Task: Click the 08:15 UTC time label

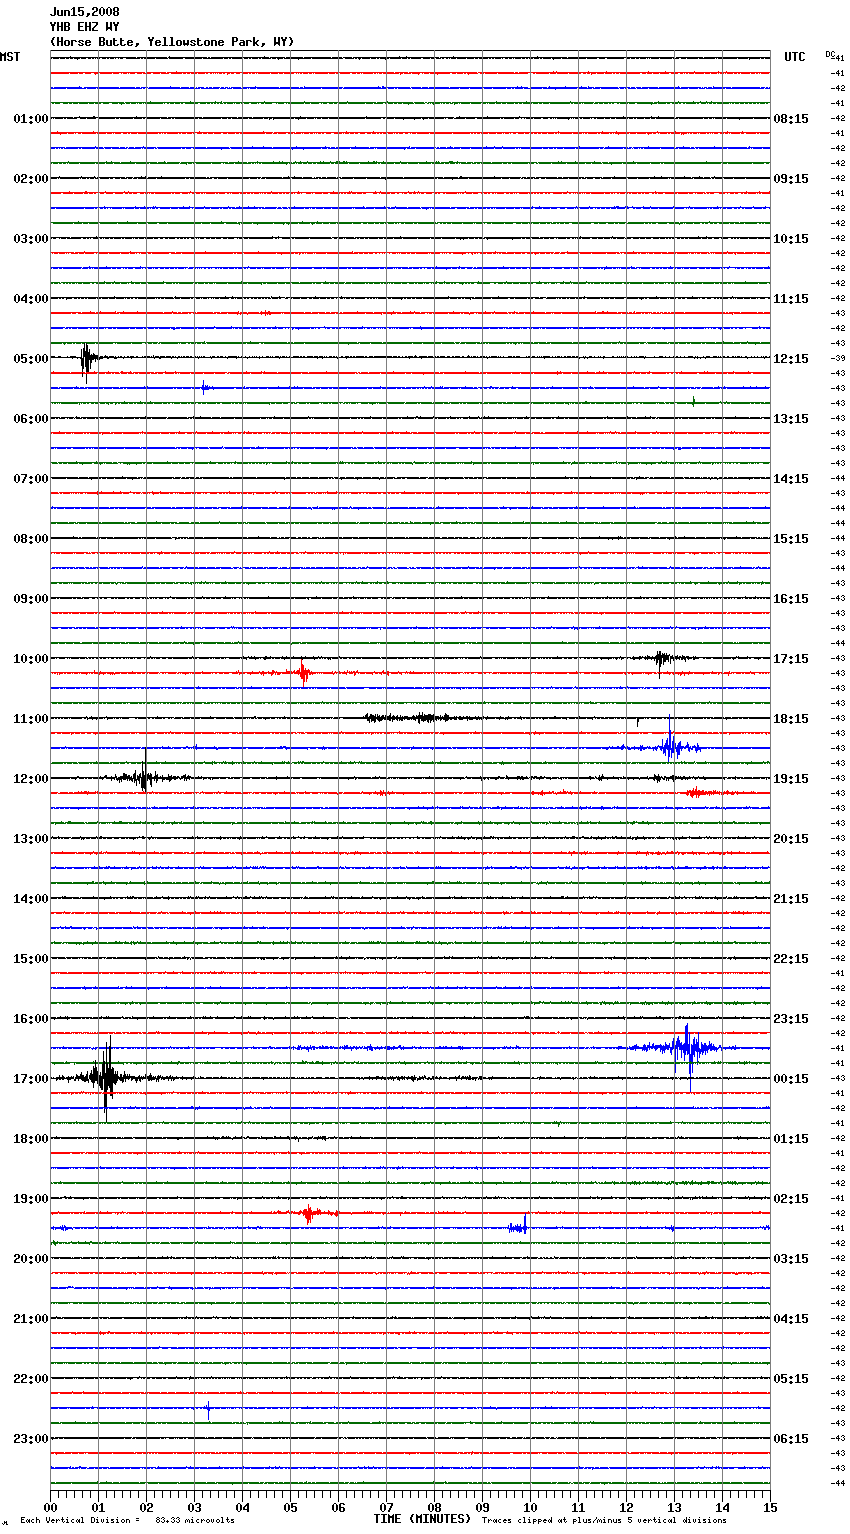Action: [x=791, y=119]
